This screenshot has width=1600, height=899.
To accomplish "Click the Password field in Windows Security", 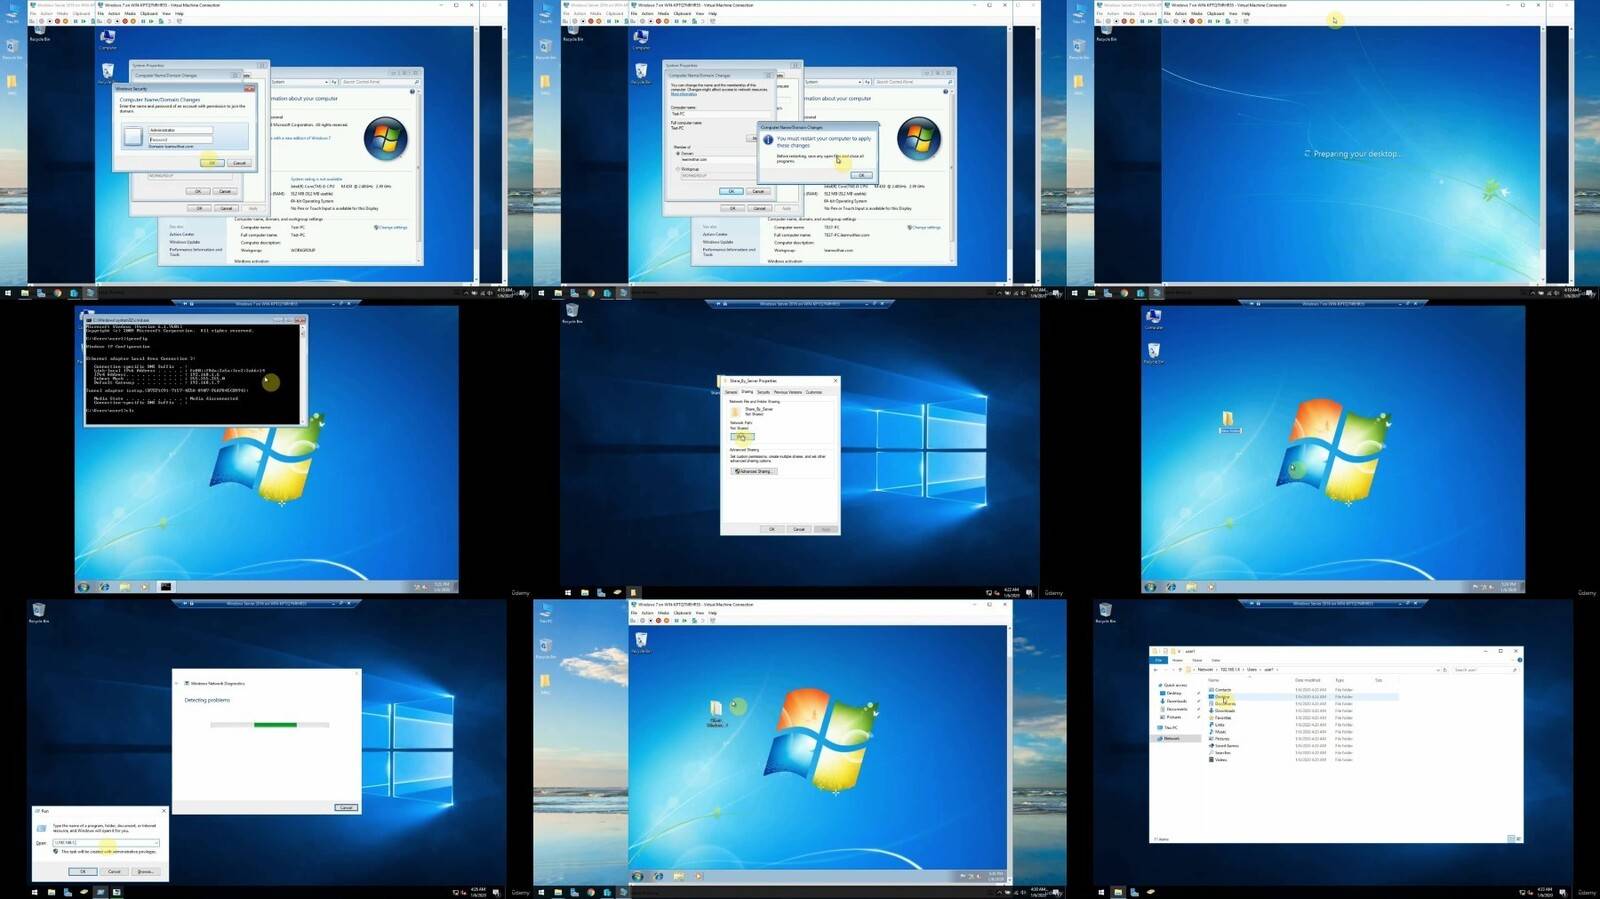I will pyautogui.click(x=180, y=139).
